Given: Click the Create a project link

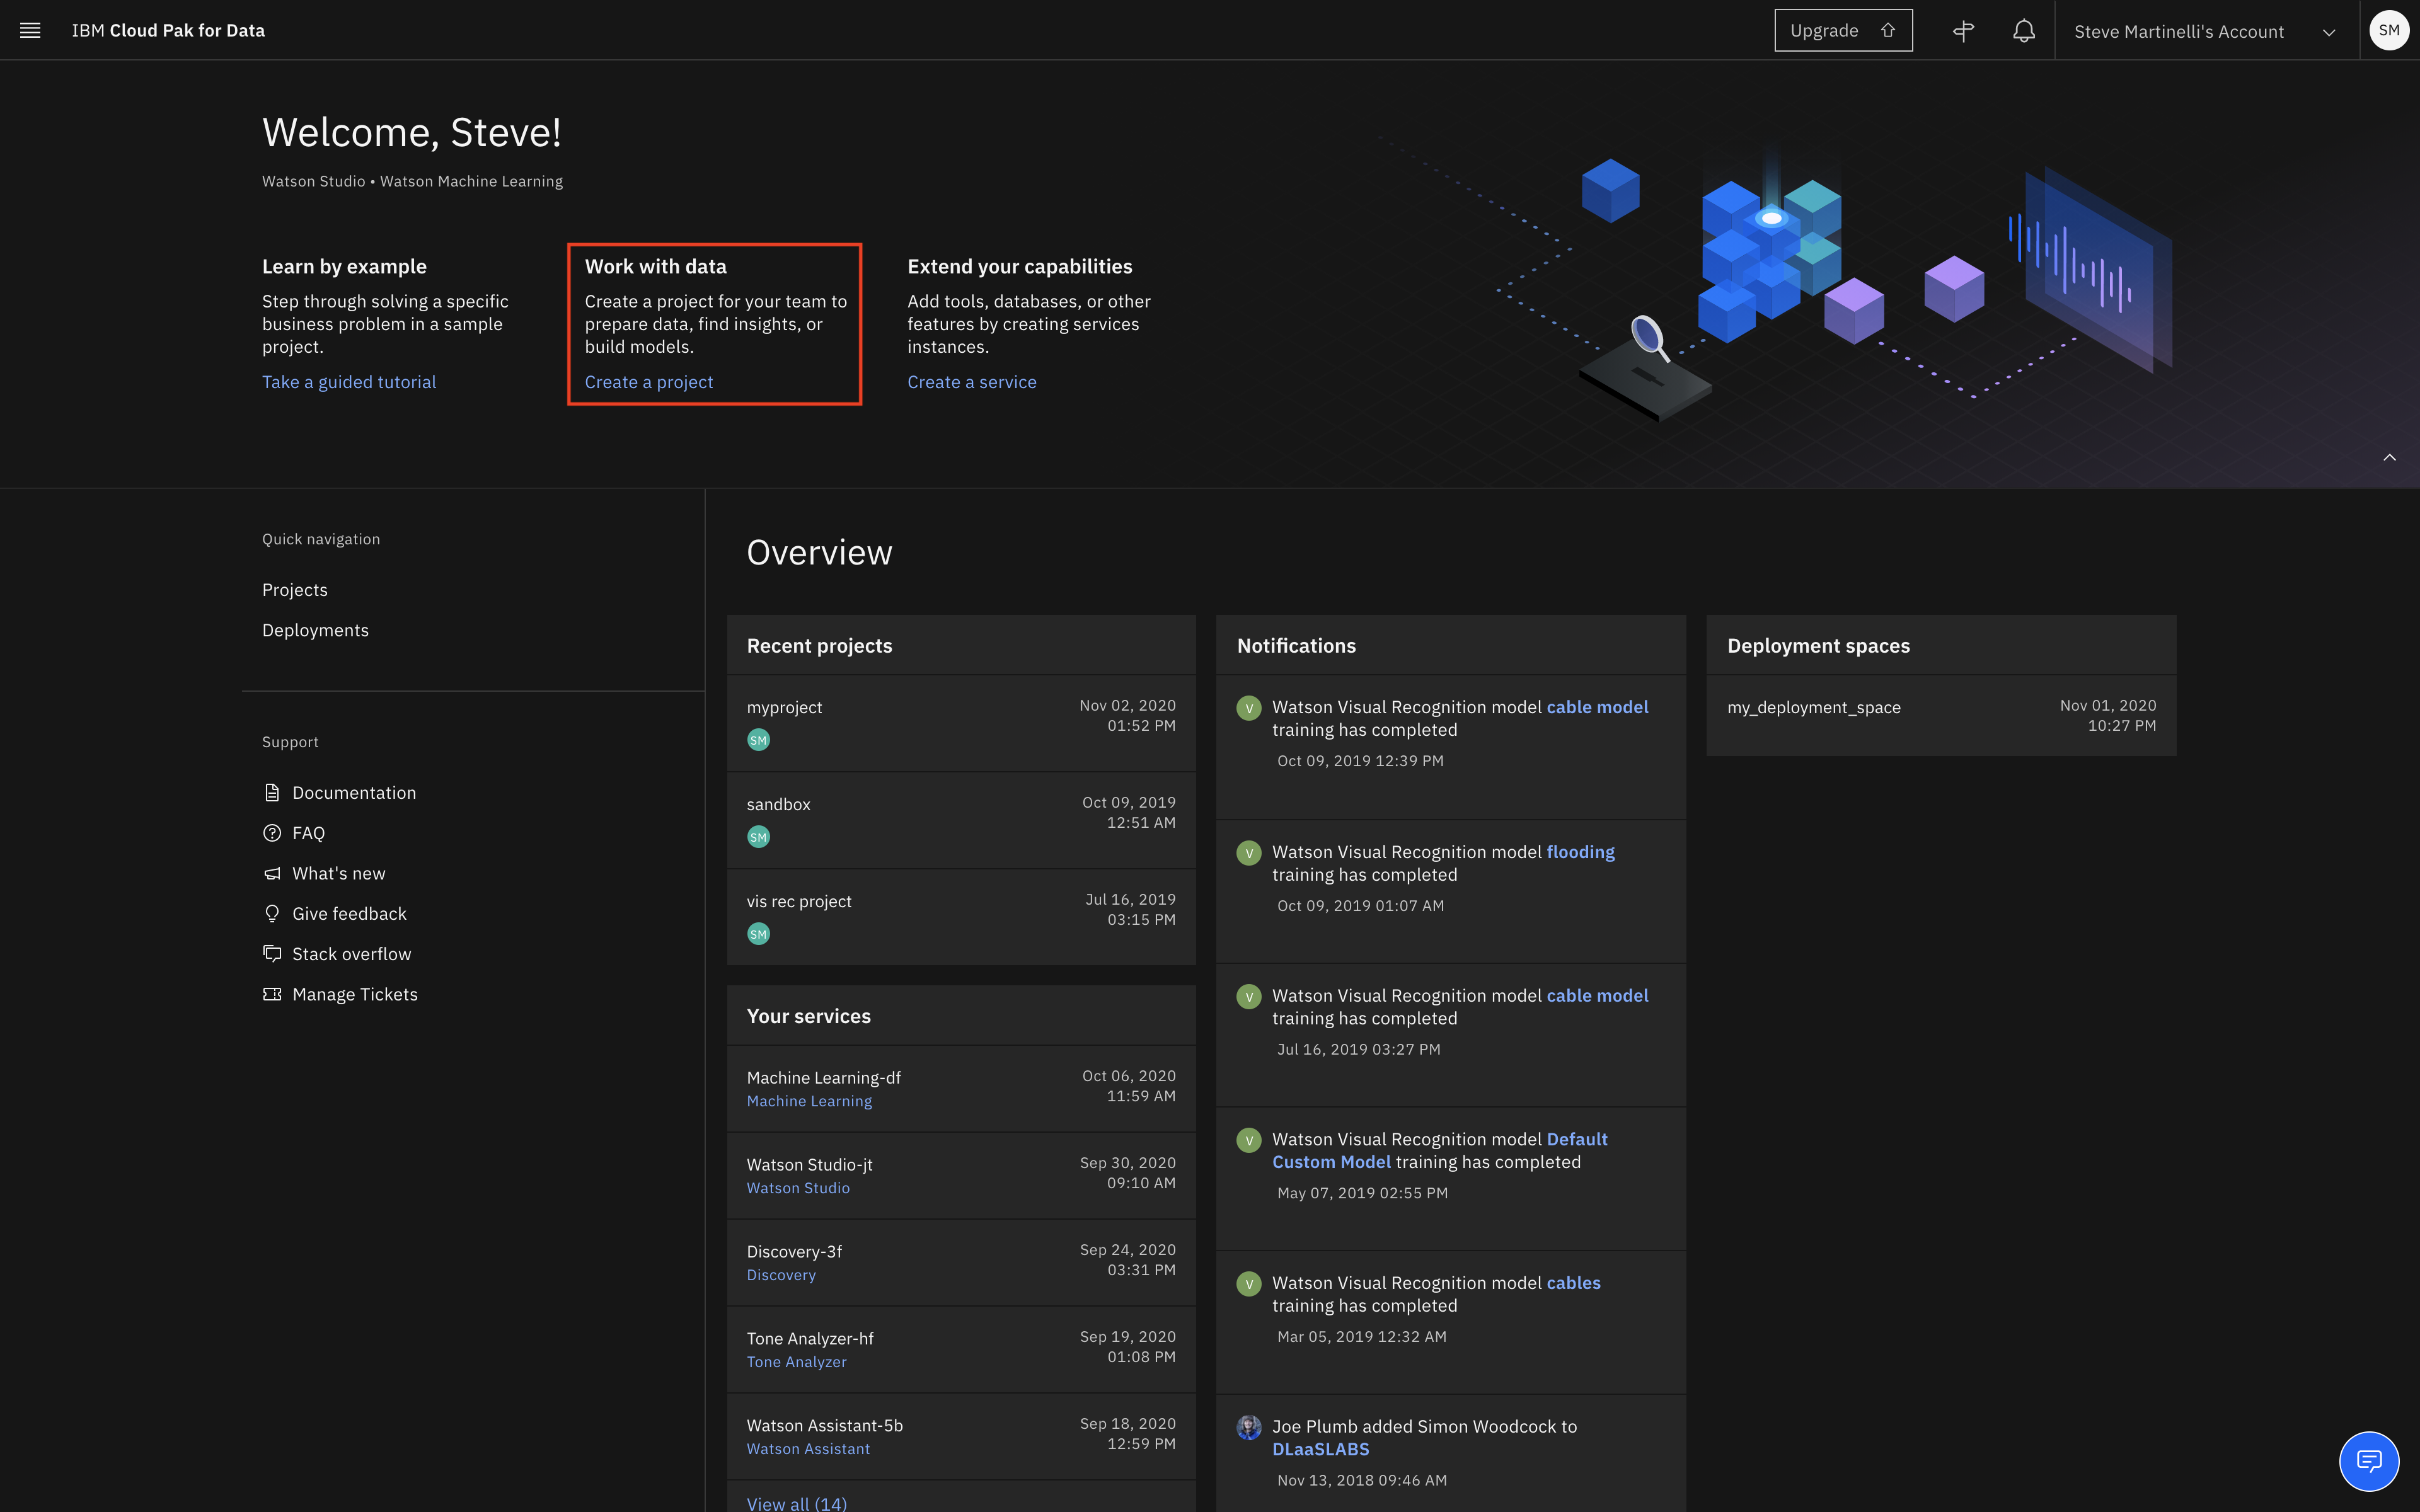Looking at the screenshot, I should click(648, 382).
